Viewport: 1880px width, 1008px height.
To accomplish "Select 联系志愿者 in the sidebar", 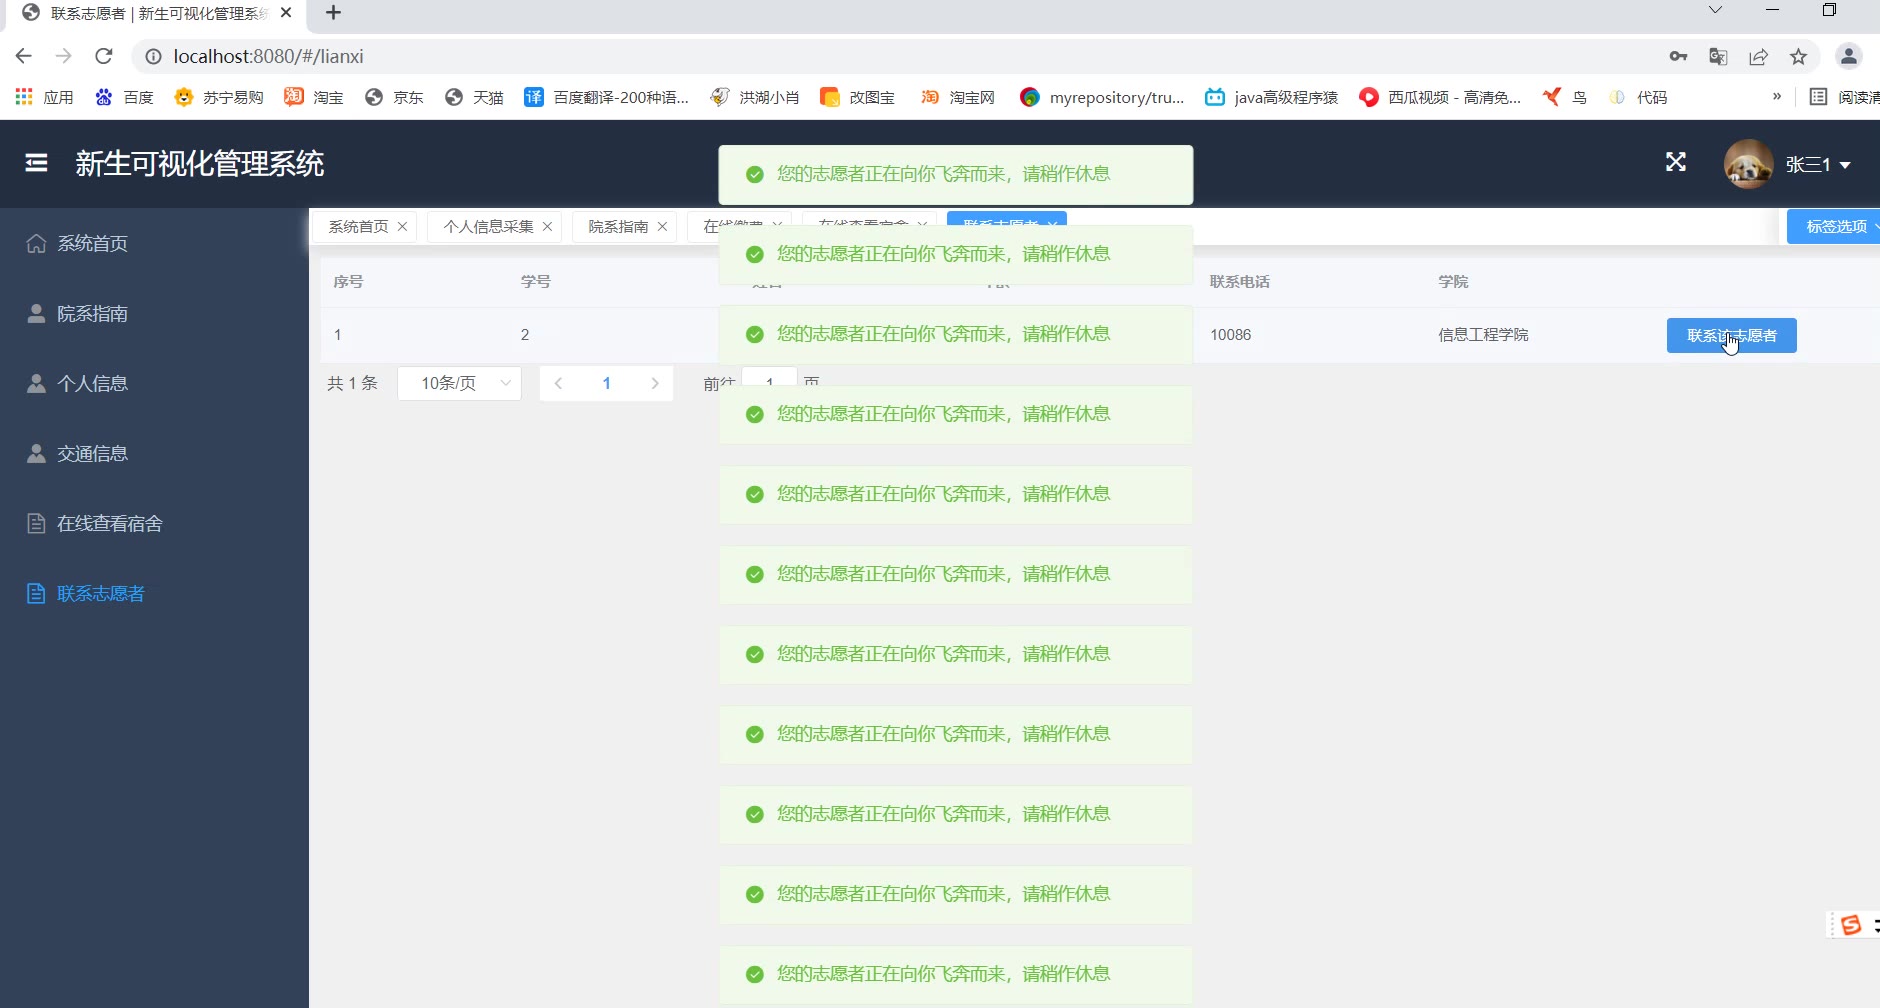I will [x=101, y=594].
